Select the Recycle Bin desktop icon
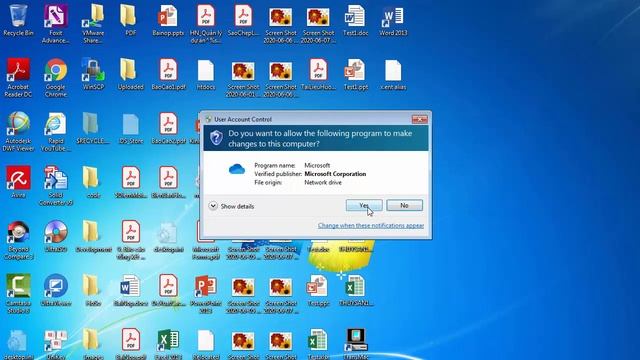The width and height of the screenshot is (640, 360). (x=18, y=20)
